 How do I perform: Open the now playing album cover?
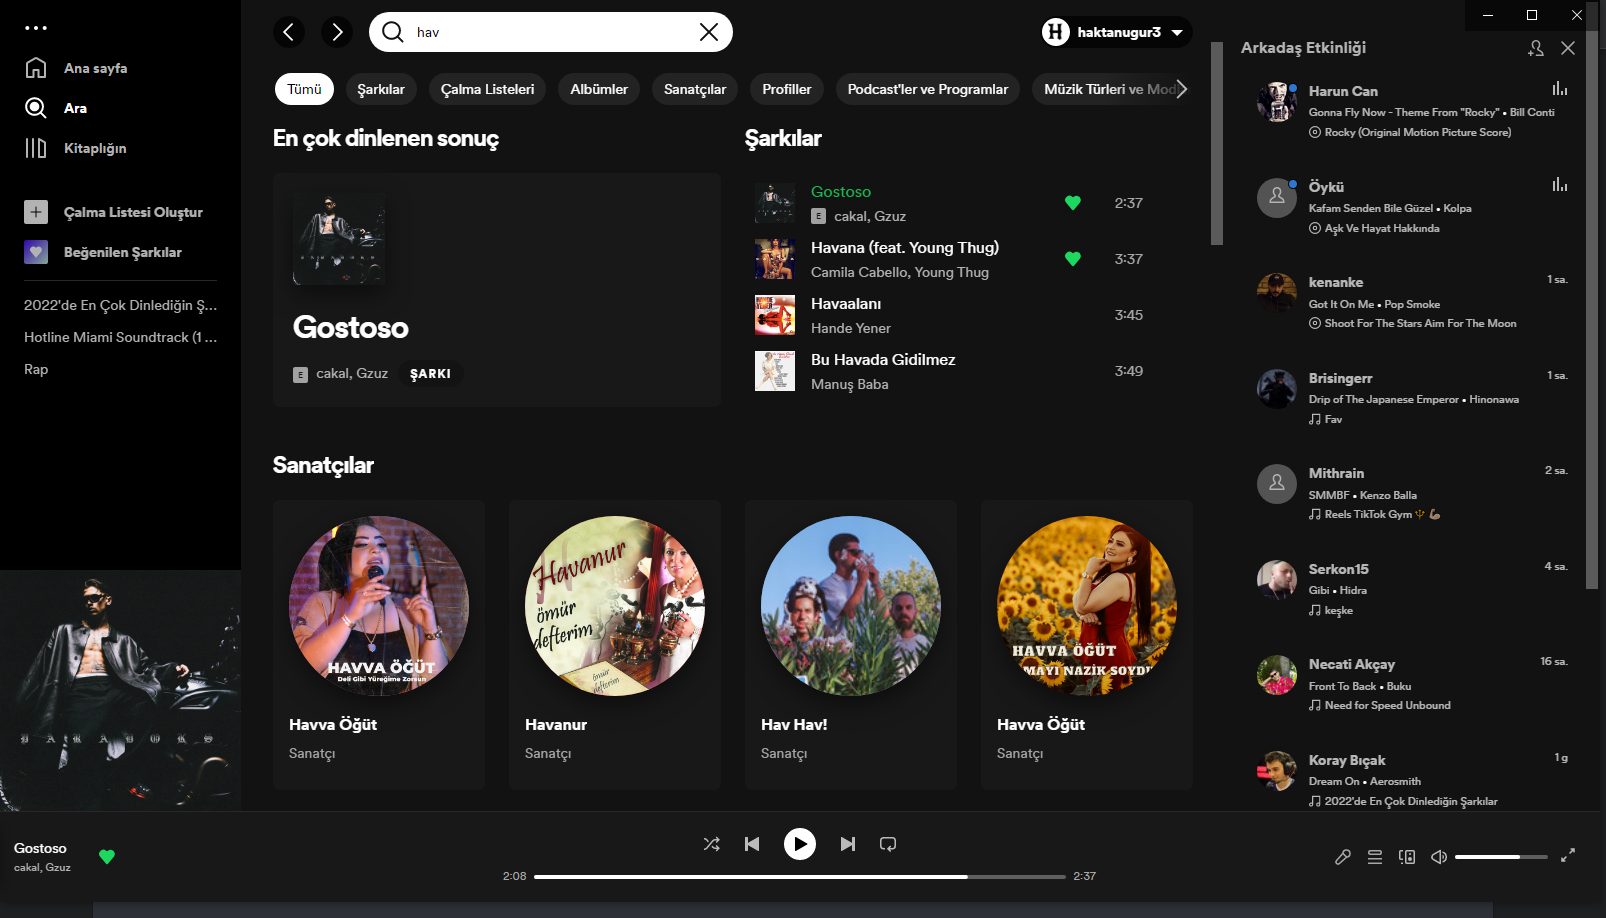tap(120, 690)
